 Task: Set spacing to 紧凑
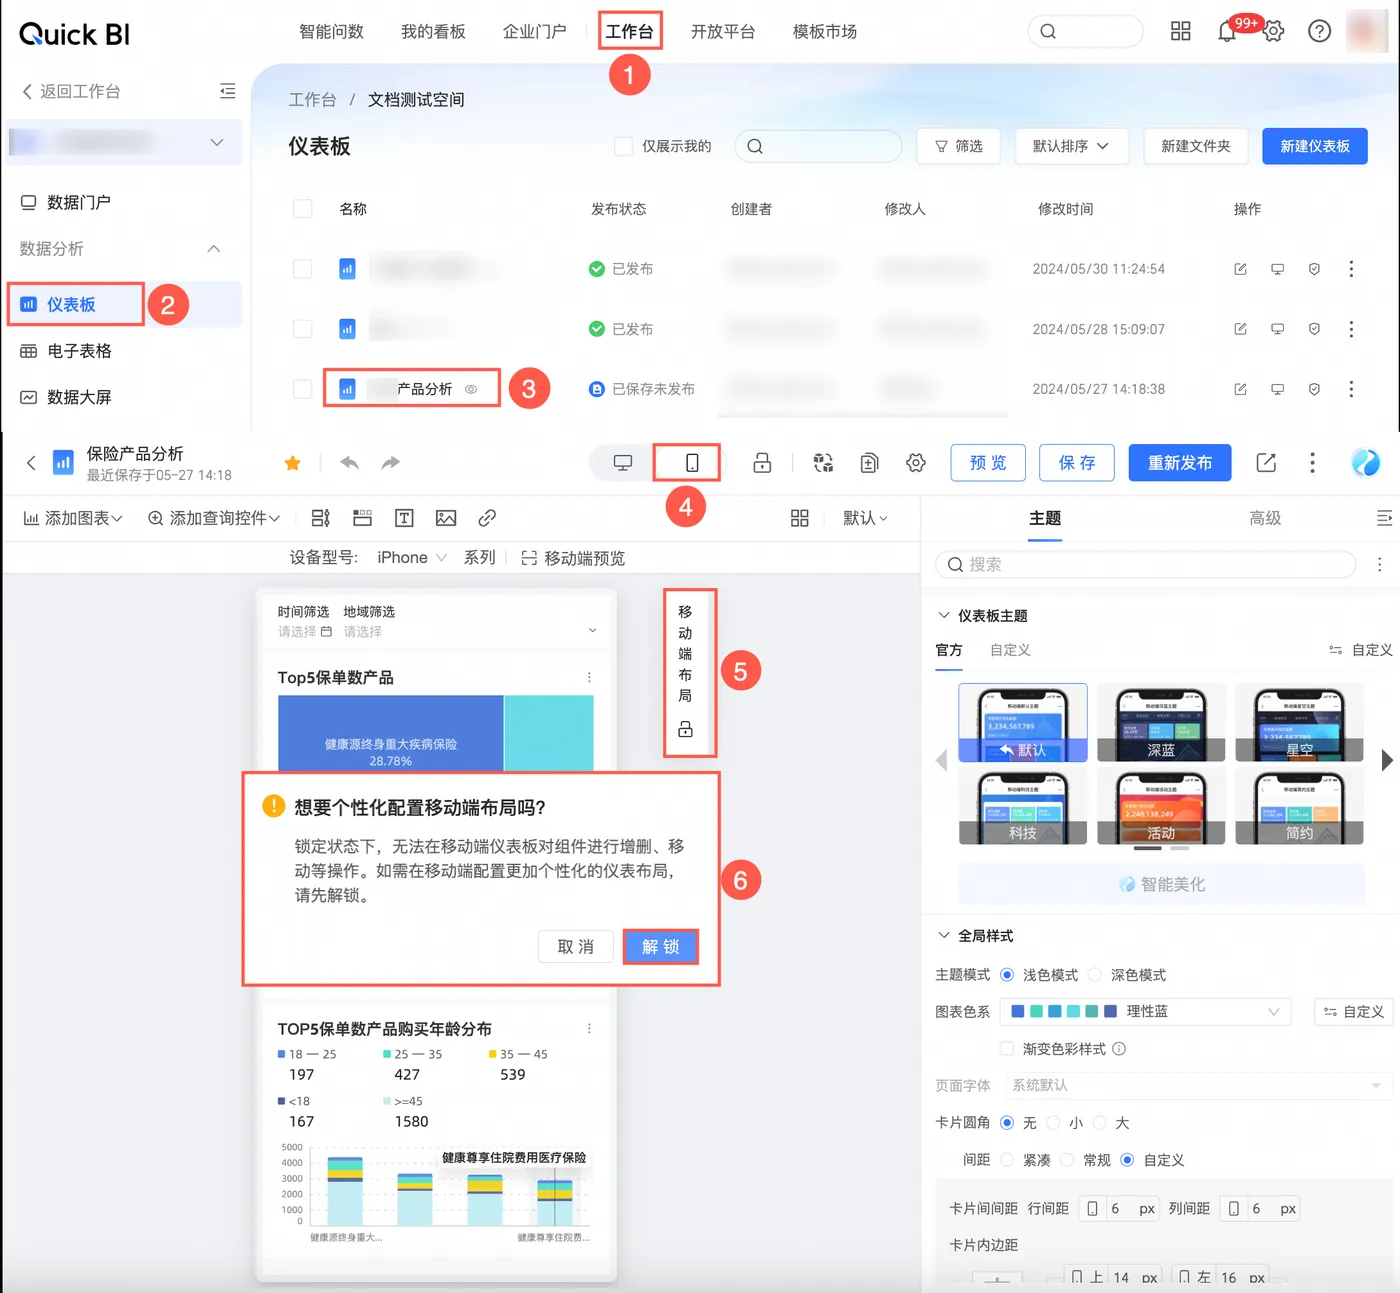[1007, 1160]
